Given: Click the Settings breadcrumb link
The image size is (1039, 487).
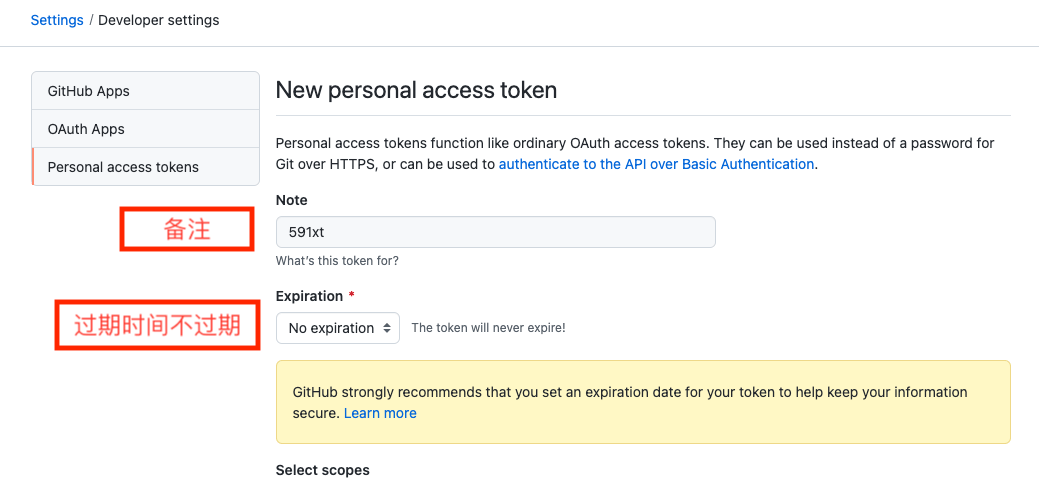Looking at the screenshot, I should (57, 20).
